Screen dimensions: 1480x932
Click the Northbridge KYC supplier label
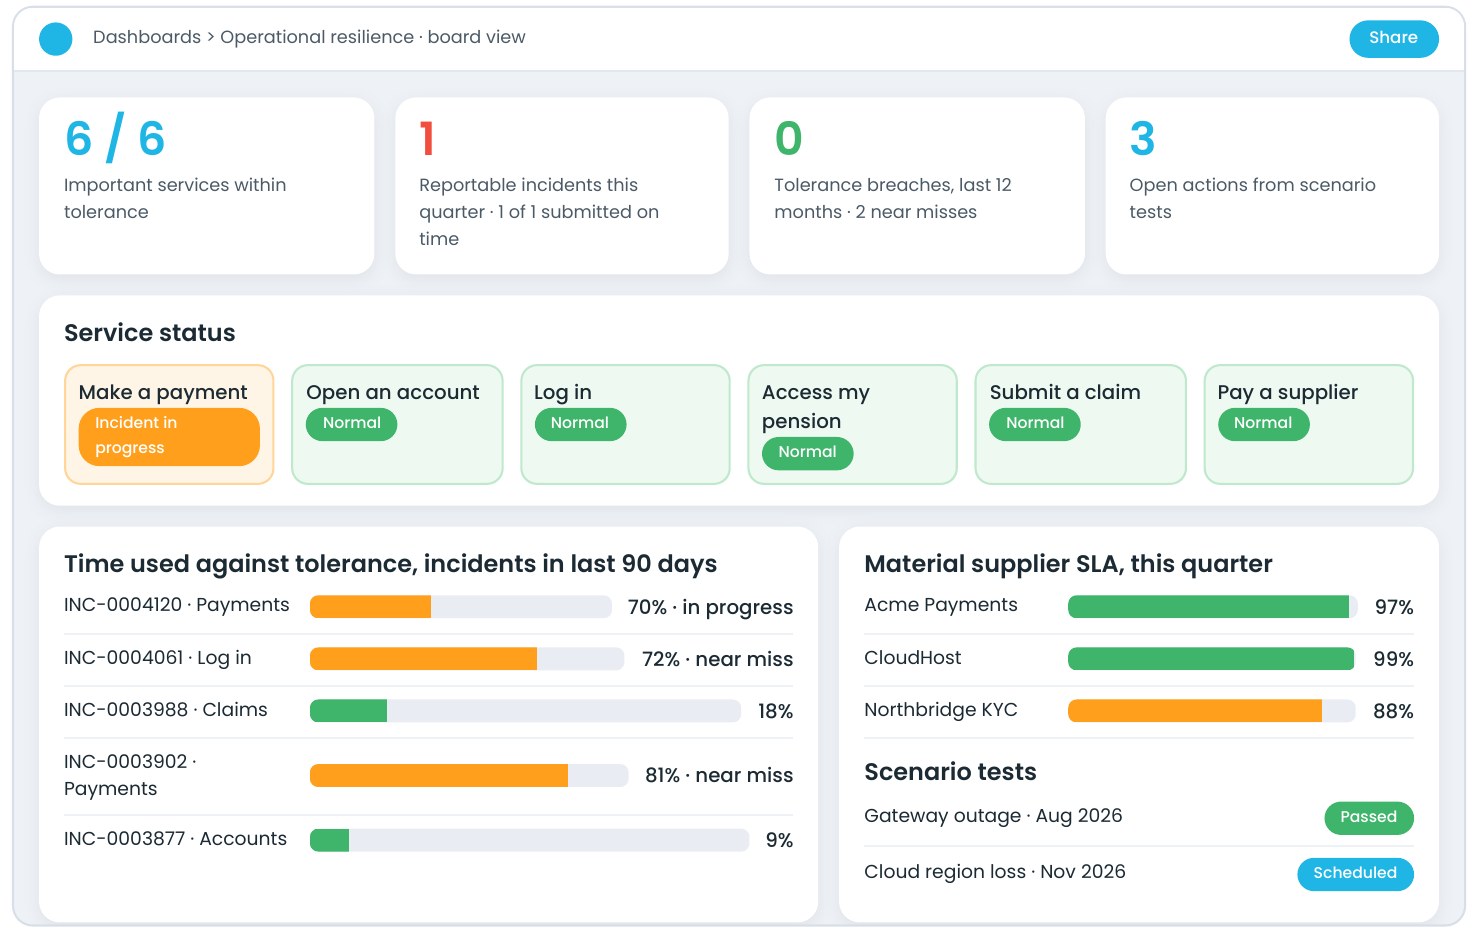pyautogui.click(x=940, y=710)
